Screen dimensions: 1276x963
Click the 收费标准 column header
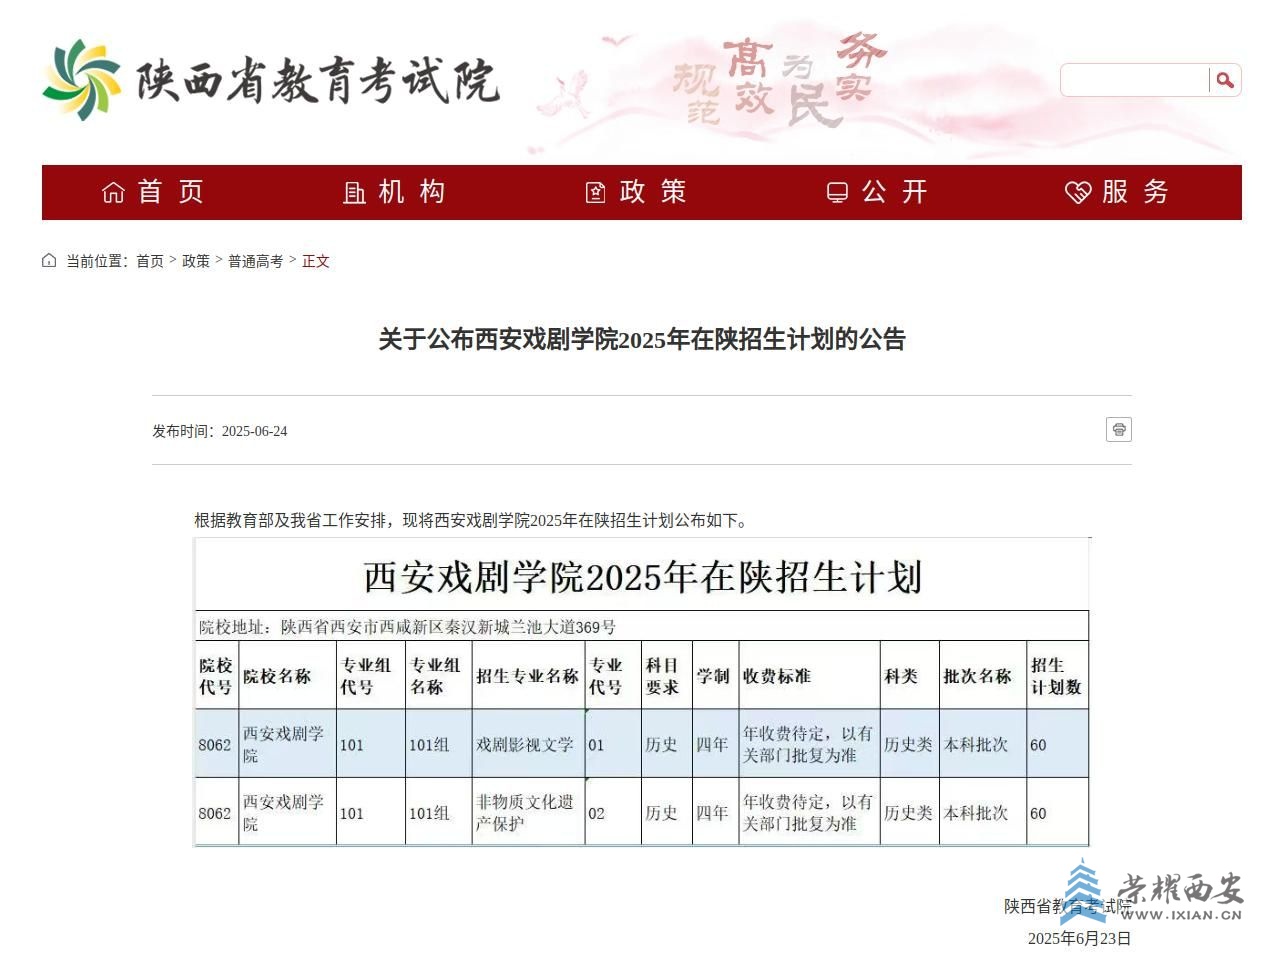(x=809, y=676)
